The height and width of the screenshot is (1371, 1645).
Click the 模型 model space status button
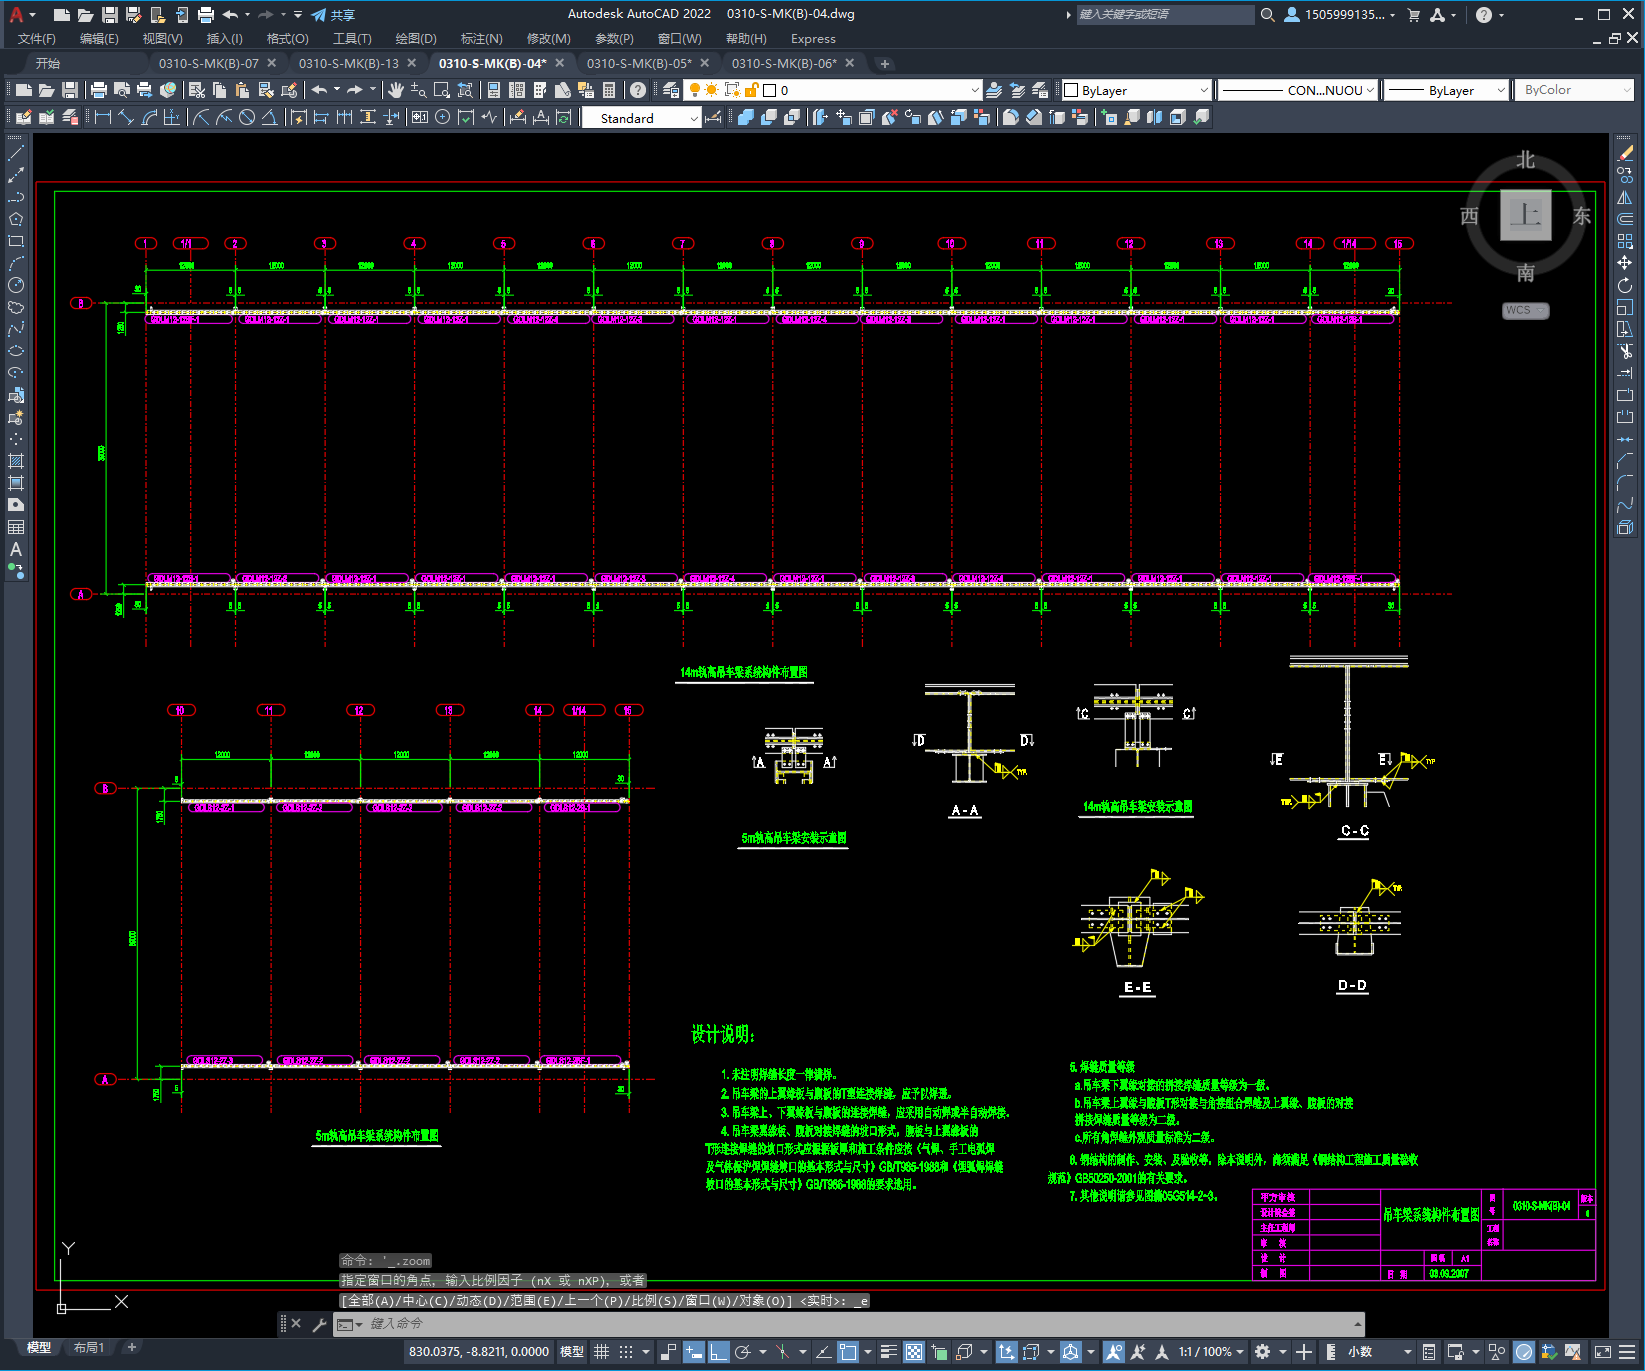572,1352
